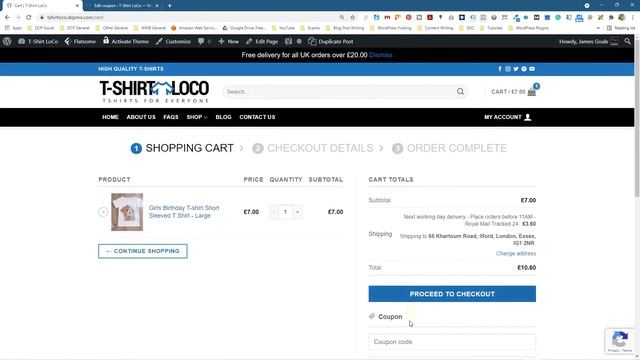Viewport: 640px width, 360px height.
Task: Visit the Pinterest social icon
Action: pos(524,69)
